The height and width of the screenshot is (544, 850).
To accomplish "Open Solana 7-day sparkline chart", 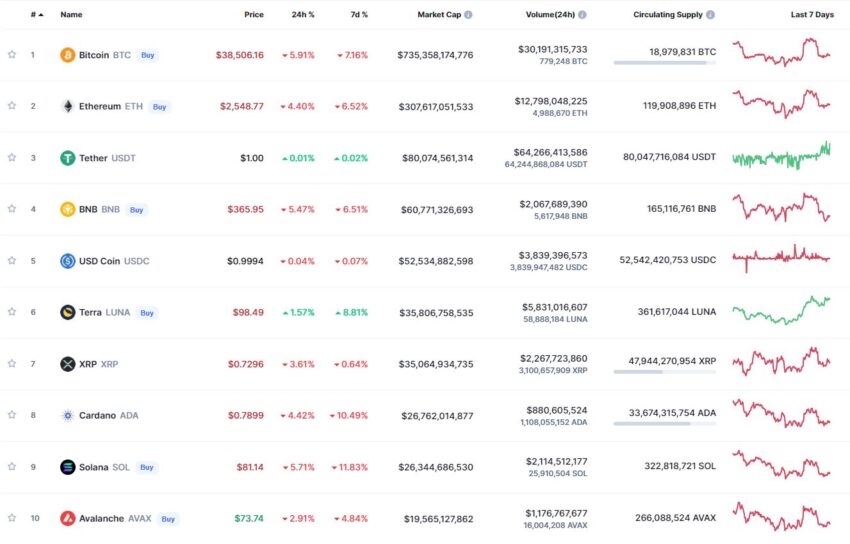I will click(x=781, y=464).
